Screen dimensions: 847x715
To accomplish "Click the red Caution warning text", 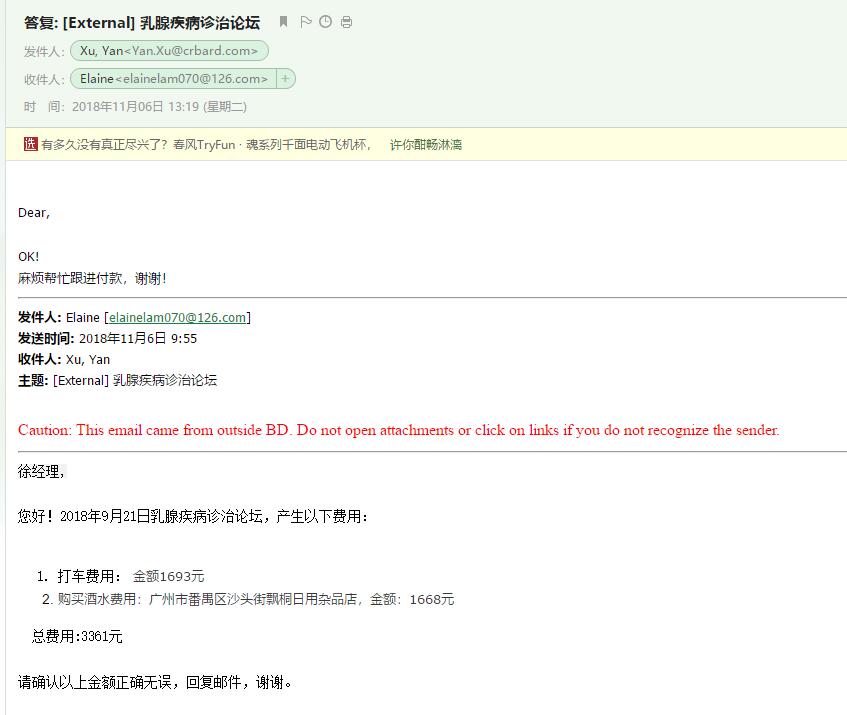I will click(398, 431).
